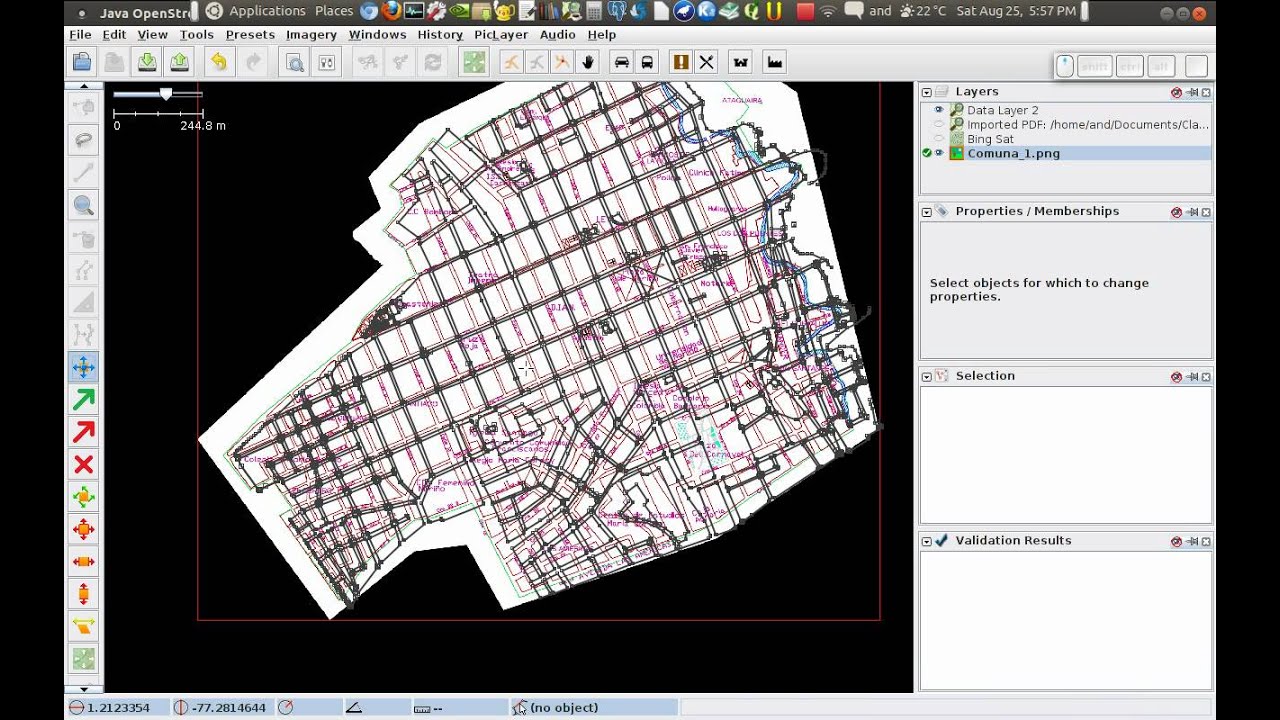The image size is (1280, 720).
Task: Select the Lasso tool in left toolbar
Action: [x=84, y=140]
